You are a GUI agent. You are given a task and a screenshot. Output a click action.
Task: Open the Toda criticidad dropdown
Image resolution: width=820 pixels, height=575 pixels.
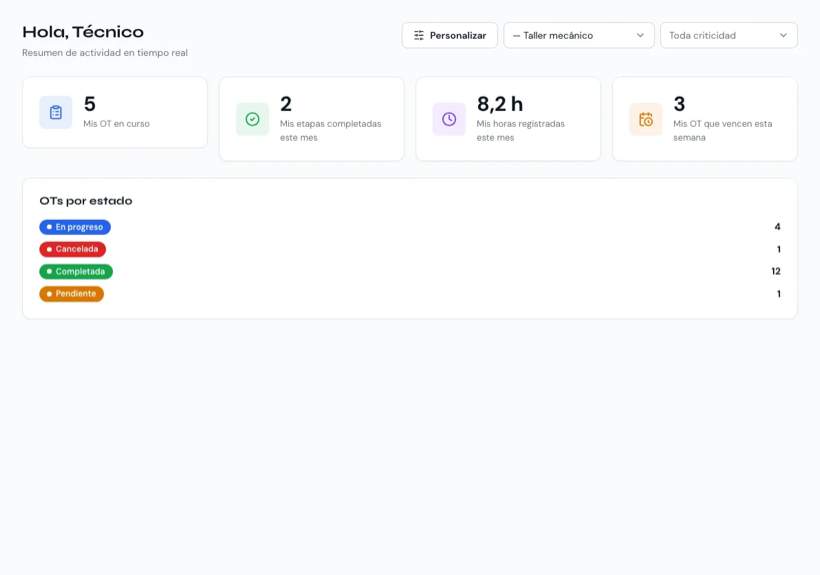tap(728, 36)
